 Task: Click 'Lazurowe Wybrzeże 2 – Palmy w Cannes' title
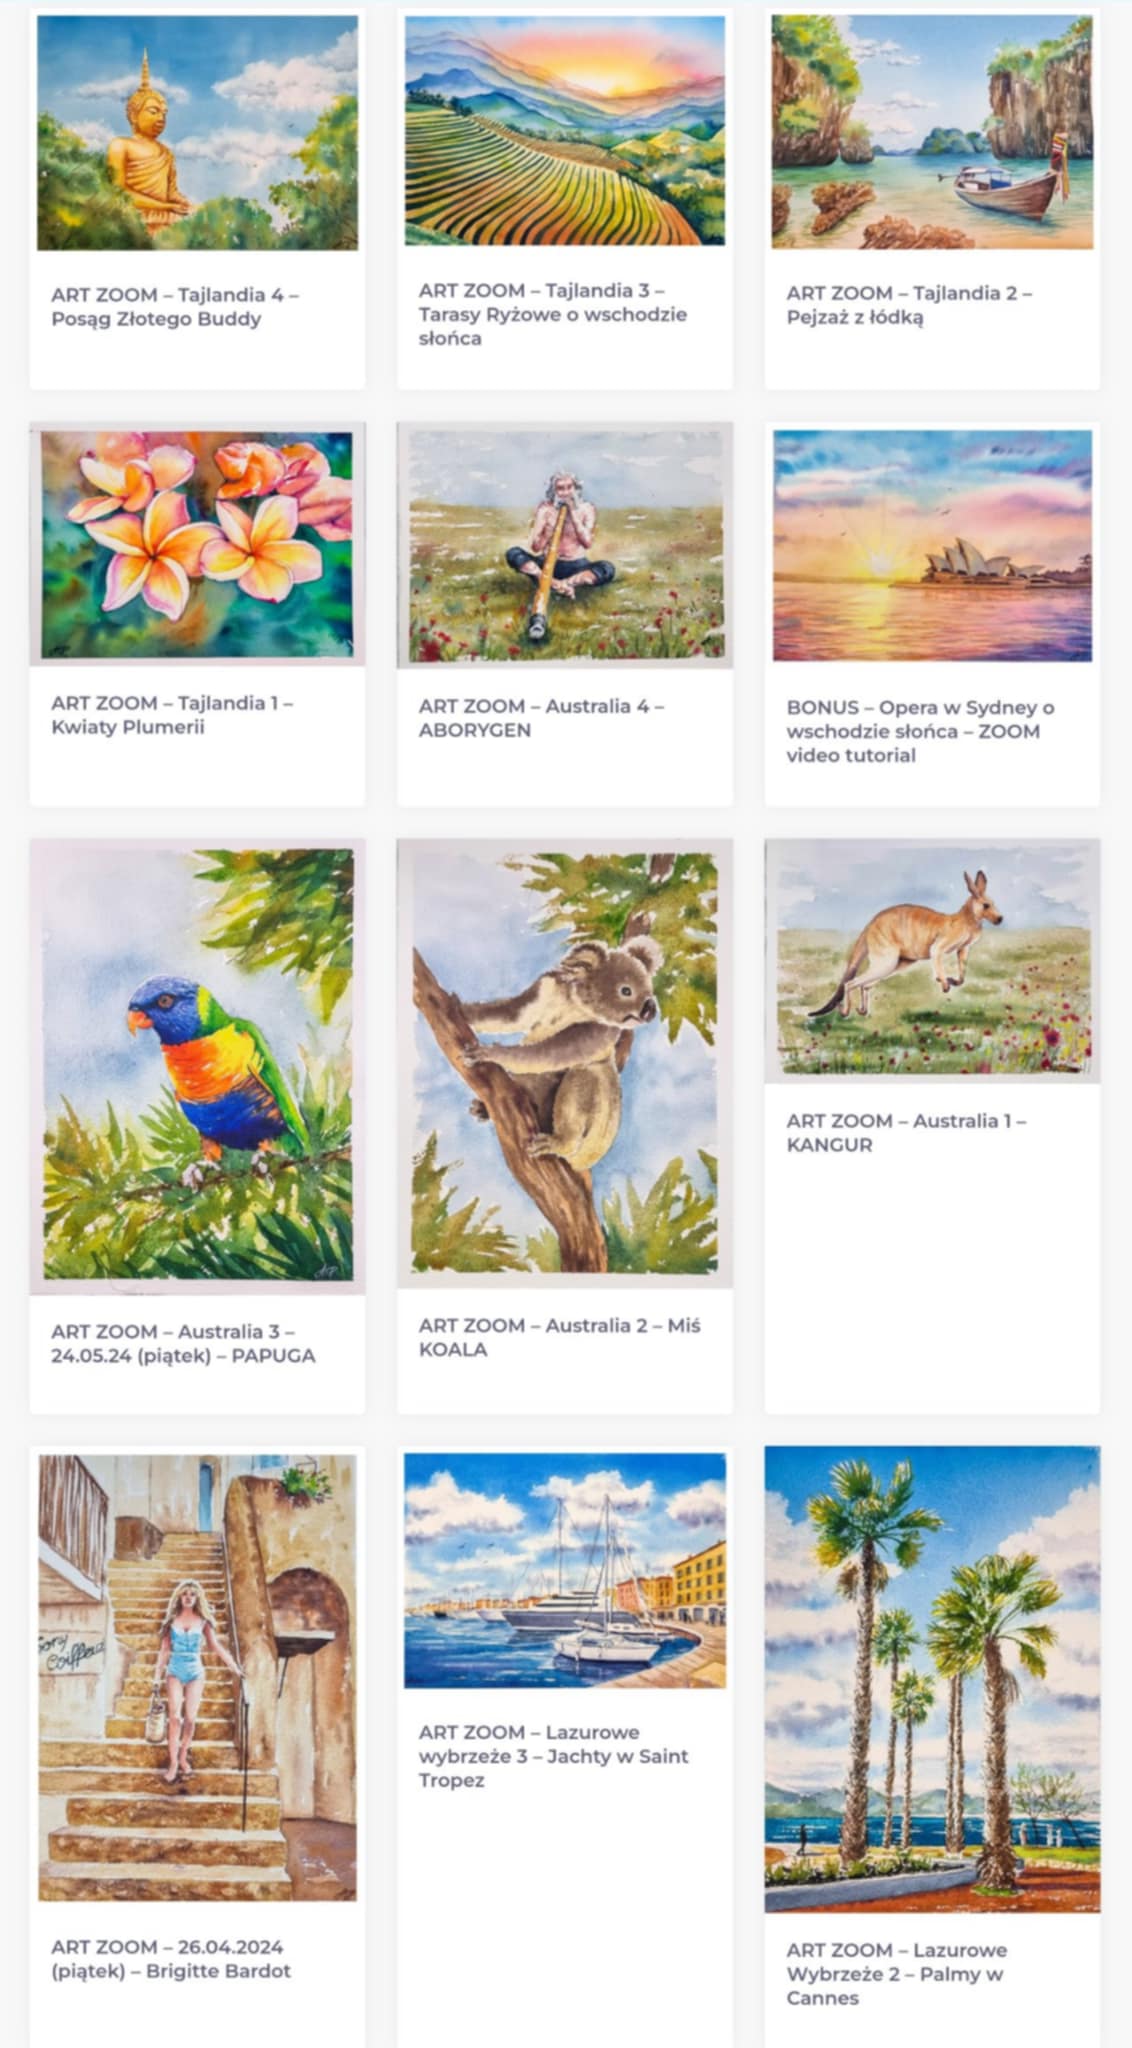pos(896,1974)
